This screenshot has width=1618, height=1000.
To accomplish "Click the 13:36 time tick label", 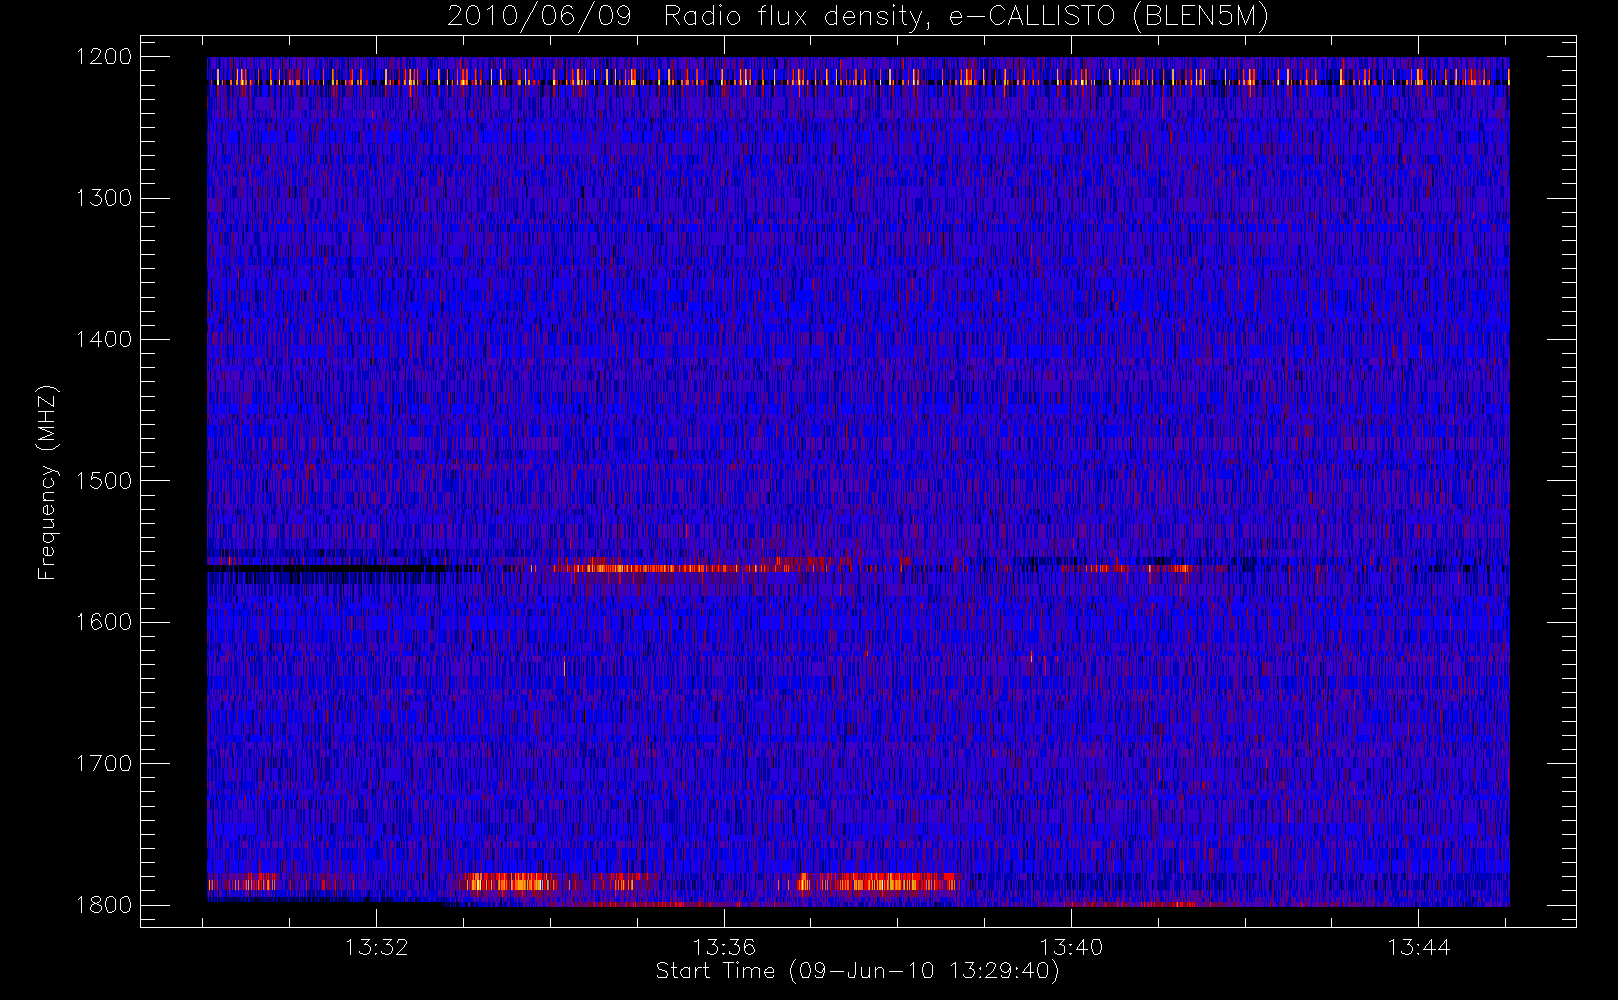I will click(724, 947).
